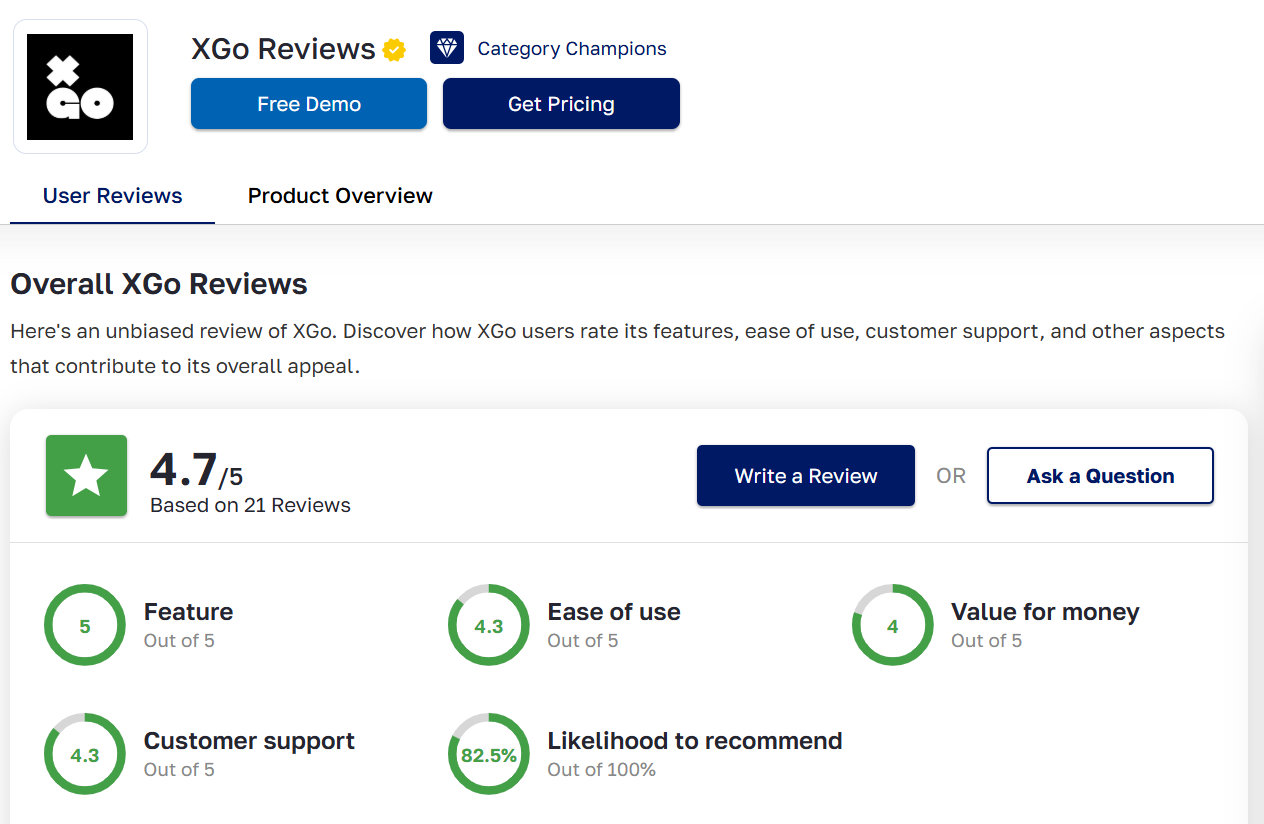Click the Category Champions diamond icon
Viewport: 1264px width, 824px height.
point(447,48)
